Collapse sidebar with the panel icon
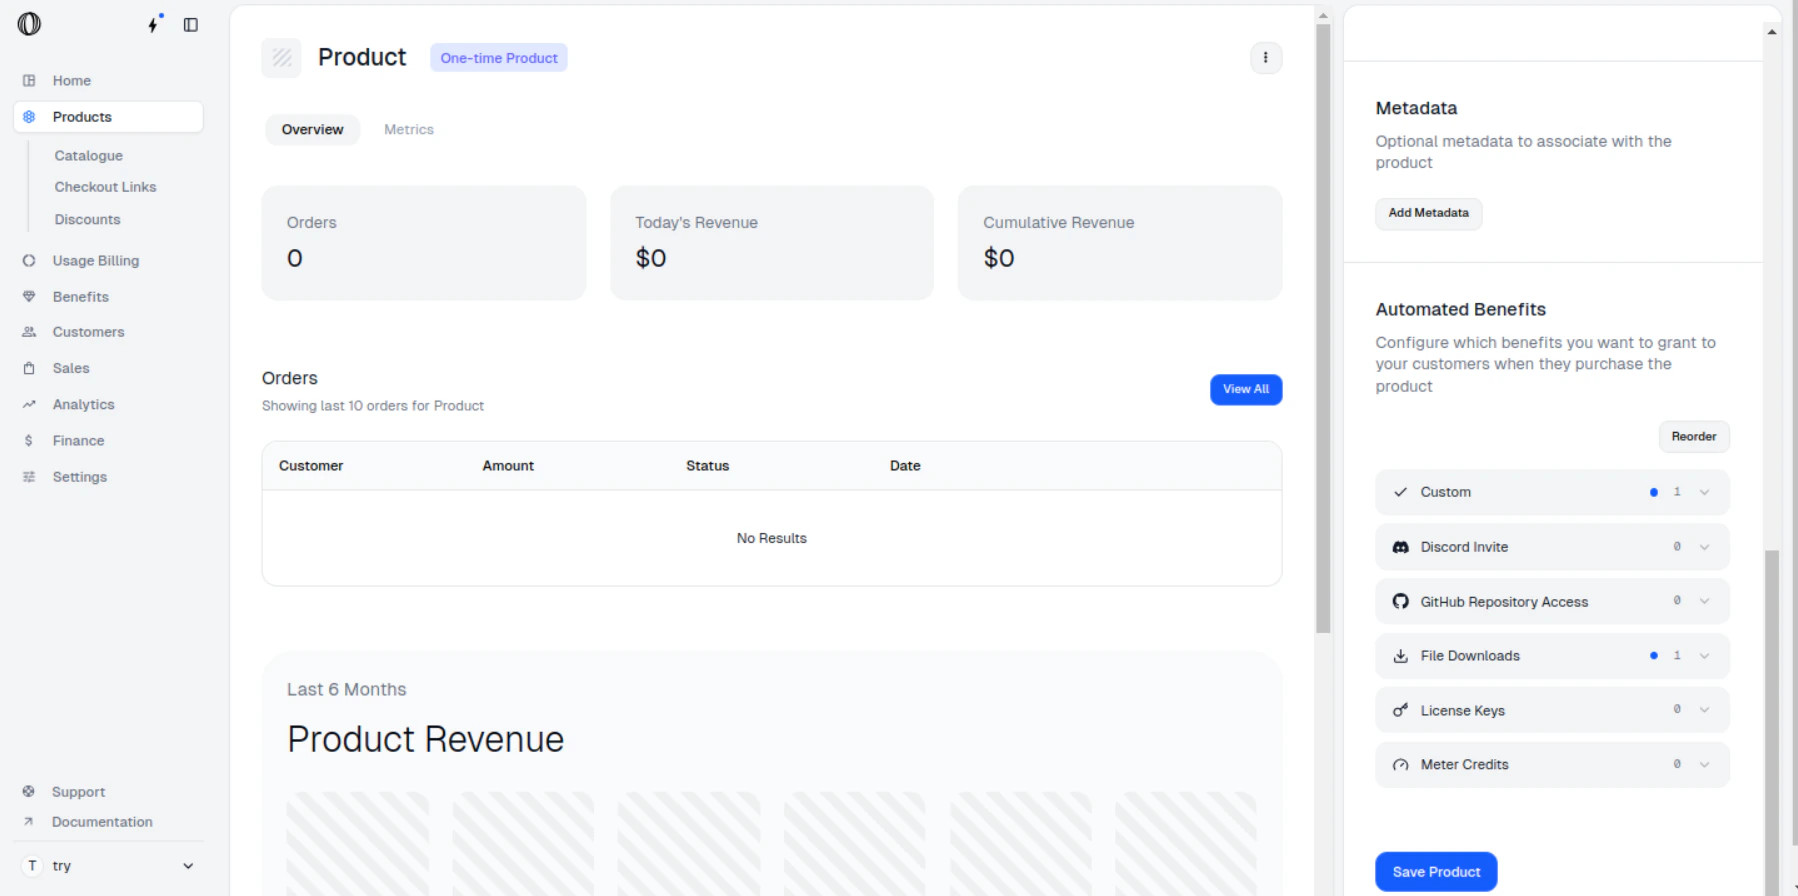The width and height of the screenshot is (1798, 896). [191, 25]
